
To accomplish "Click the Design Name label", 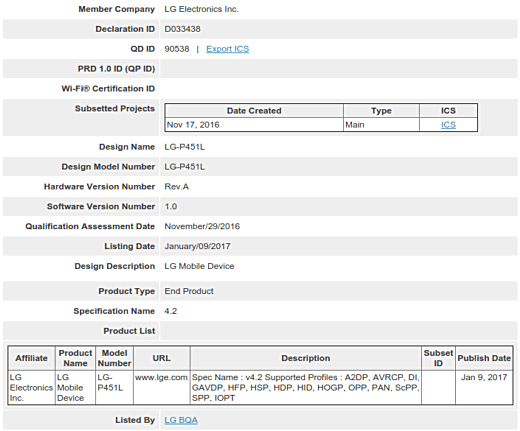I will (x=127, y=147).
